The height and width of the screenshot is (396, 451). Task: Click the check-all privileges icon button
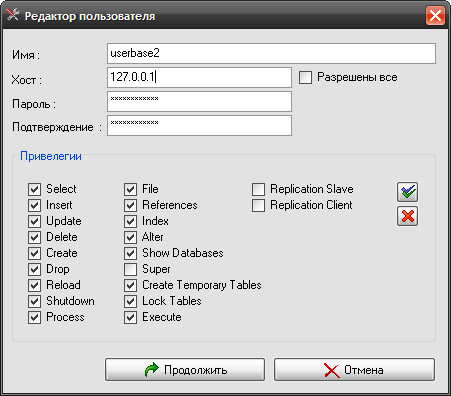[x=407, y=192]
